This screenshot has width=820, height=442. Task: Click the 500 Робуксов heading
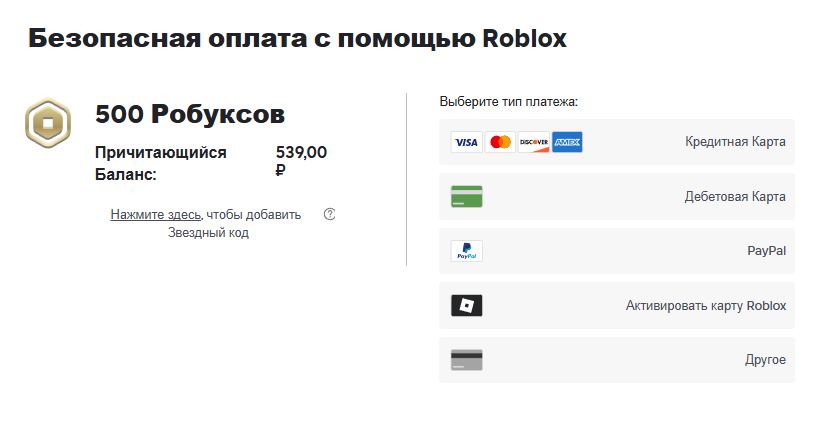point(190,114)
